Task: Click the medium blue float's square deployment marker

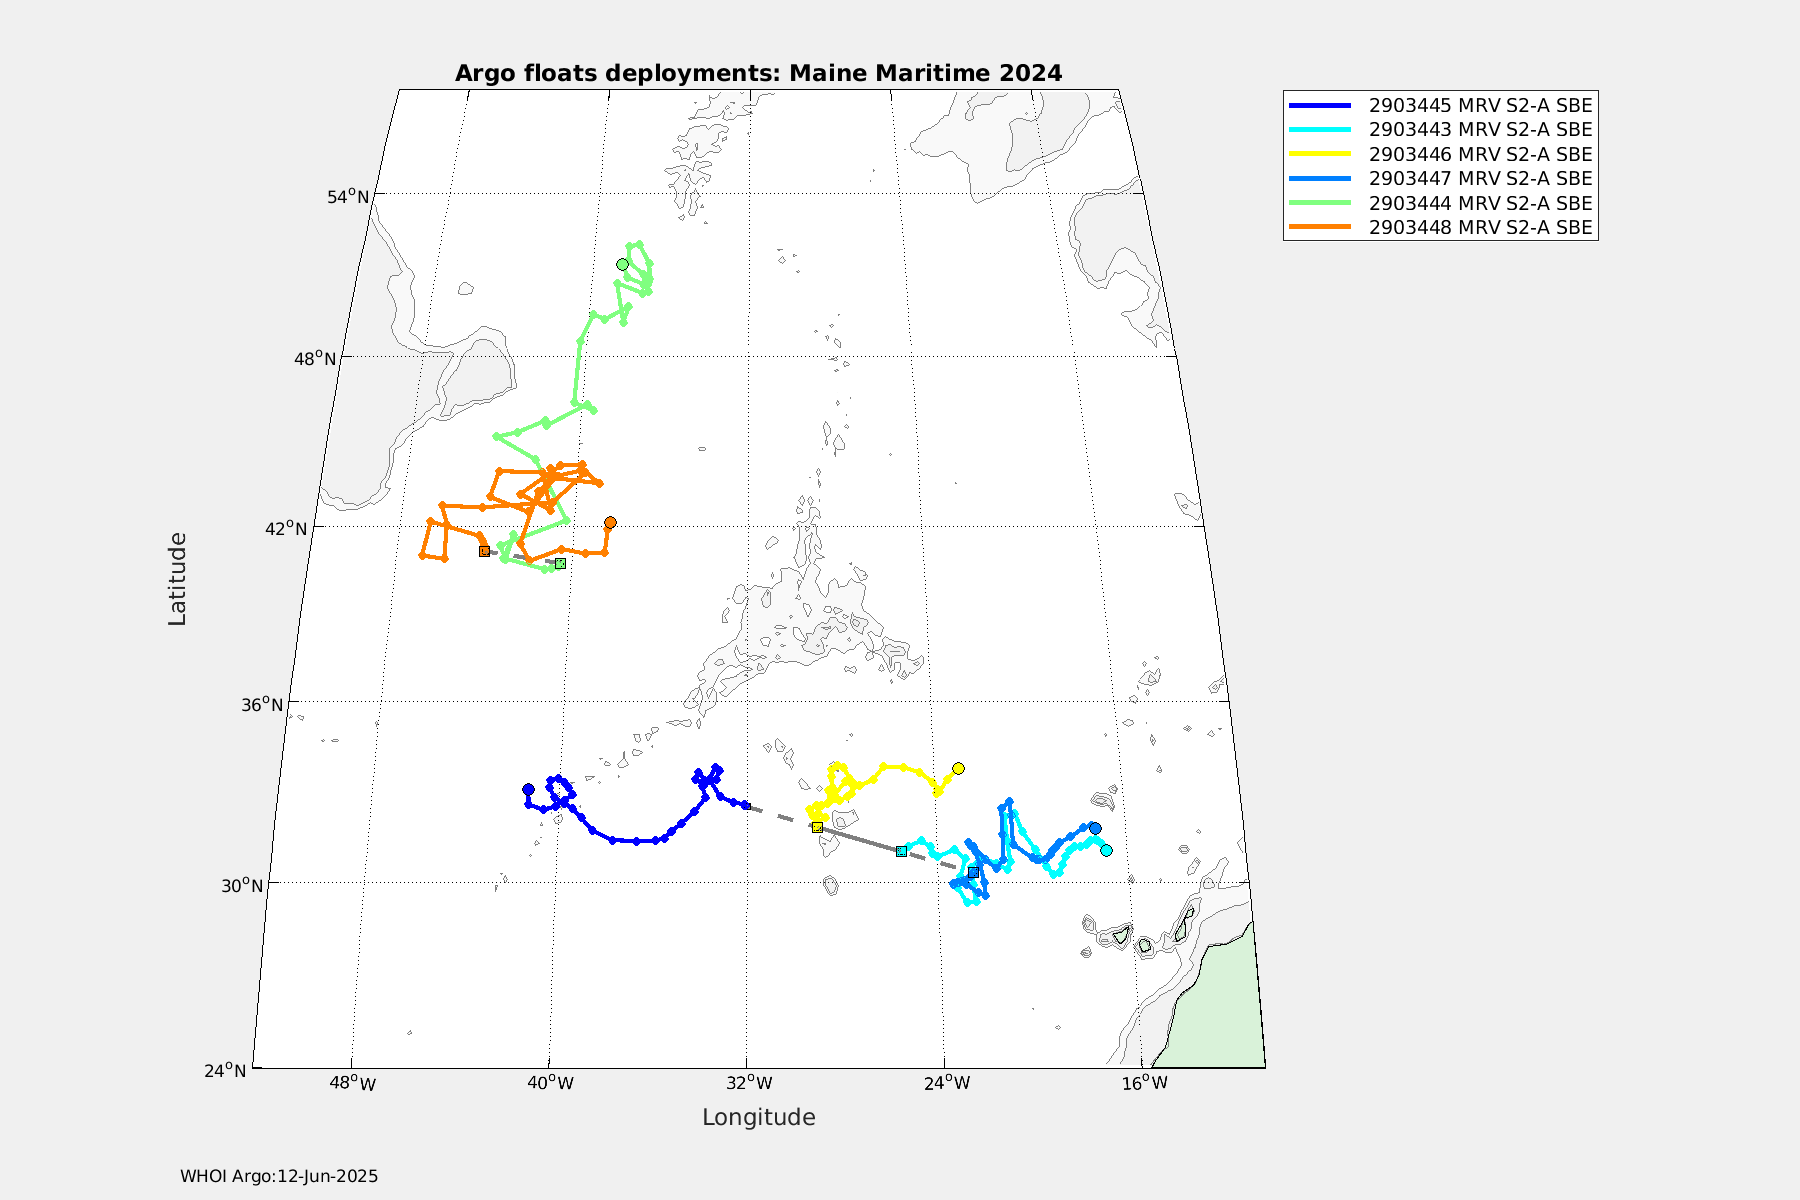Action: 973,872
